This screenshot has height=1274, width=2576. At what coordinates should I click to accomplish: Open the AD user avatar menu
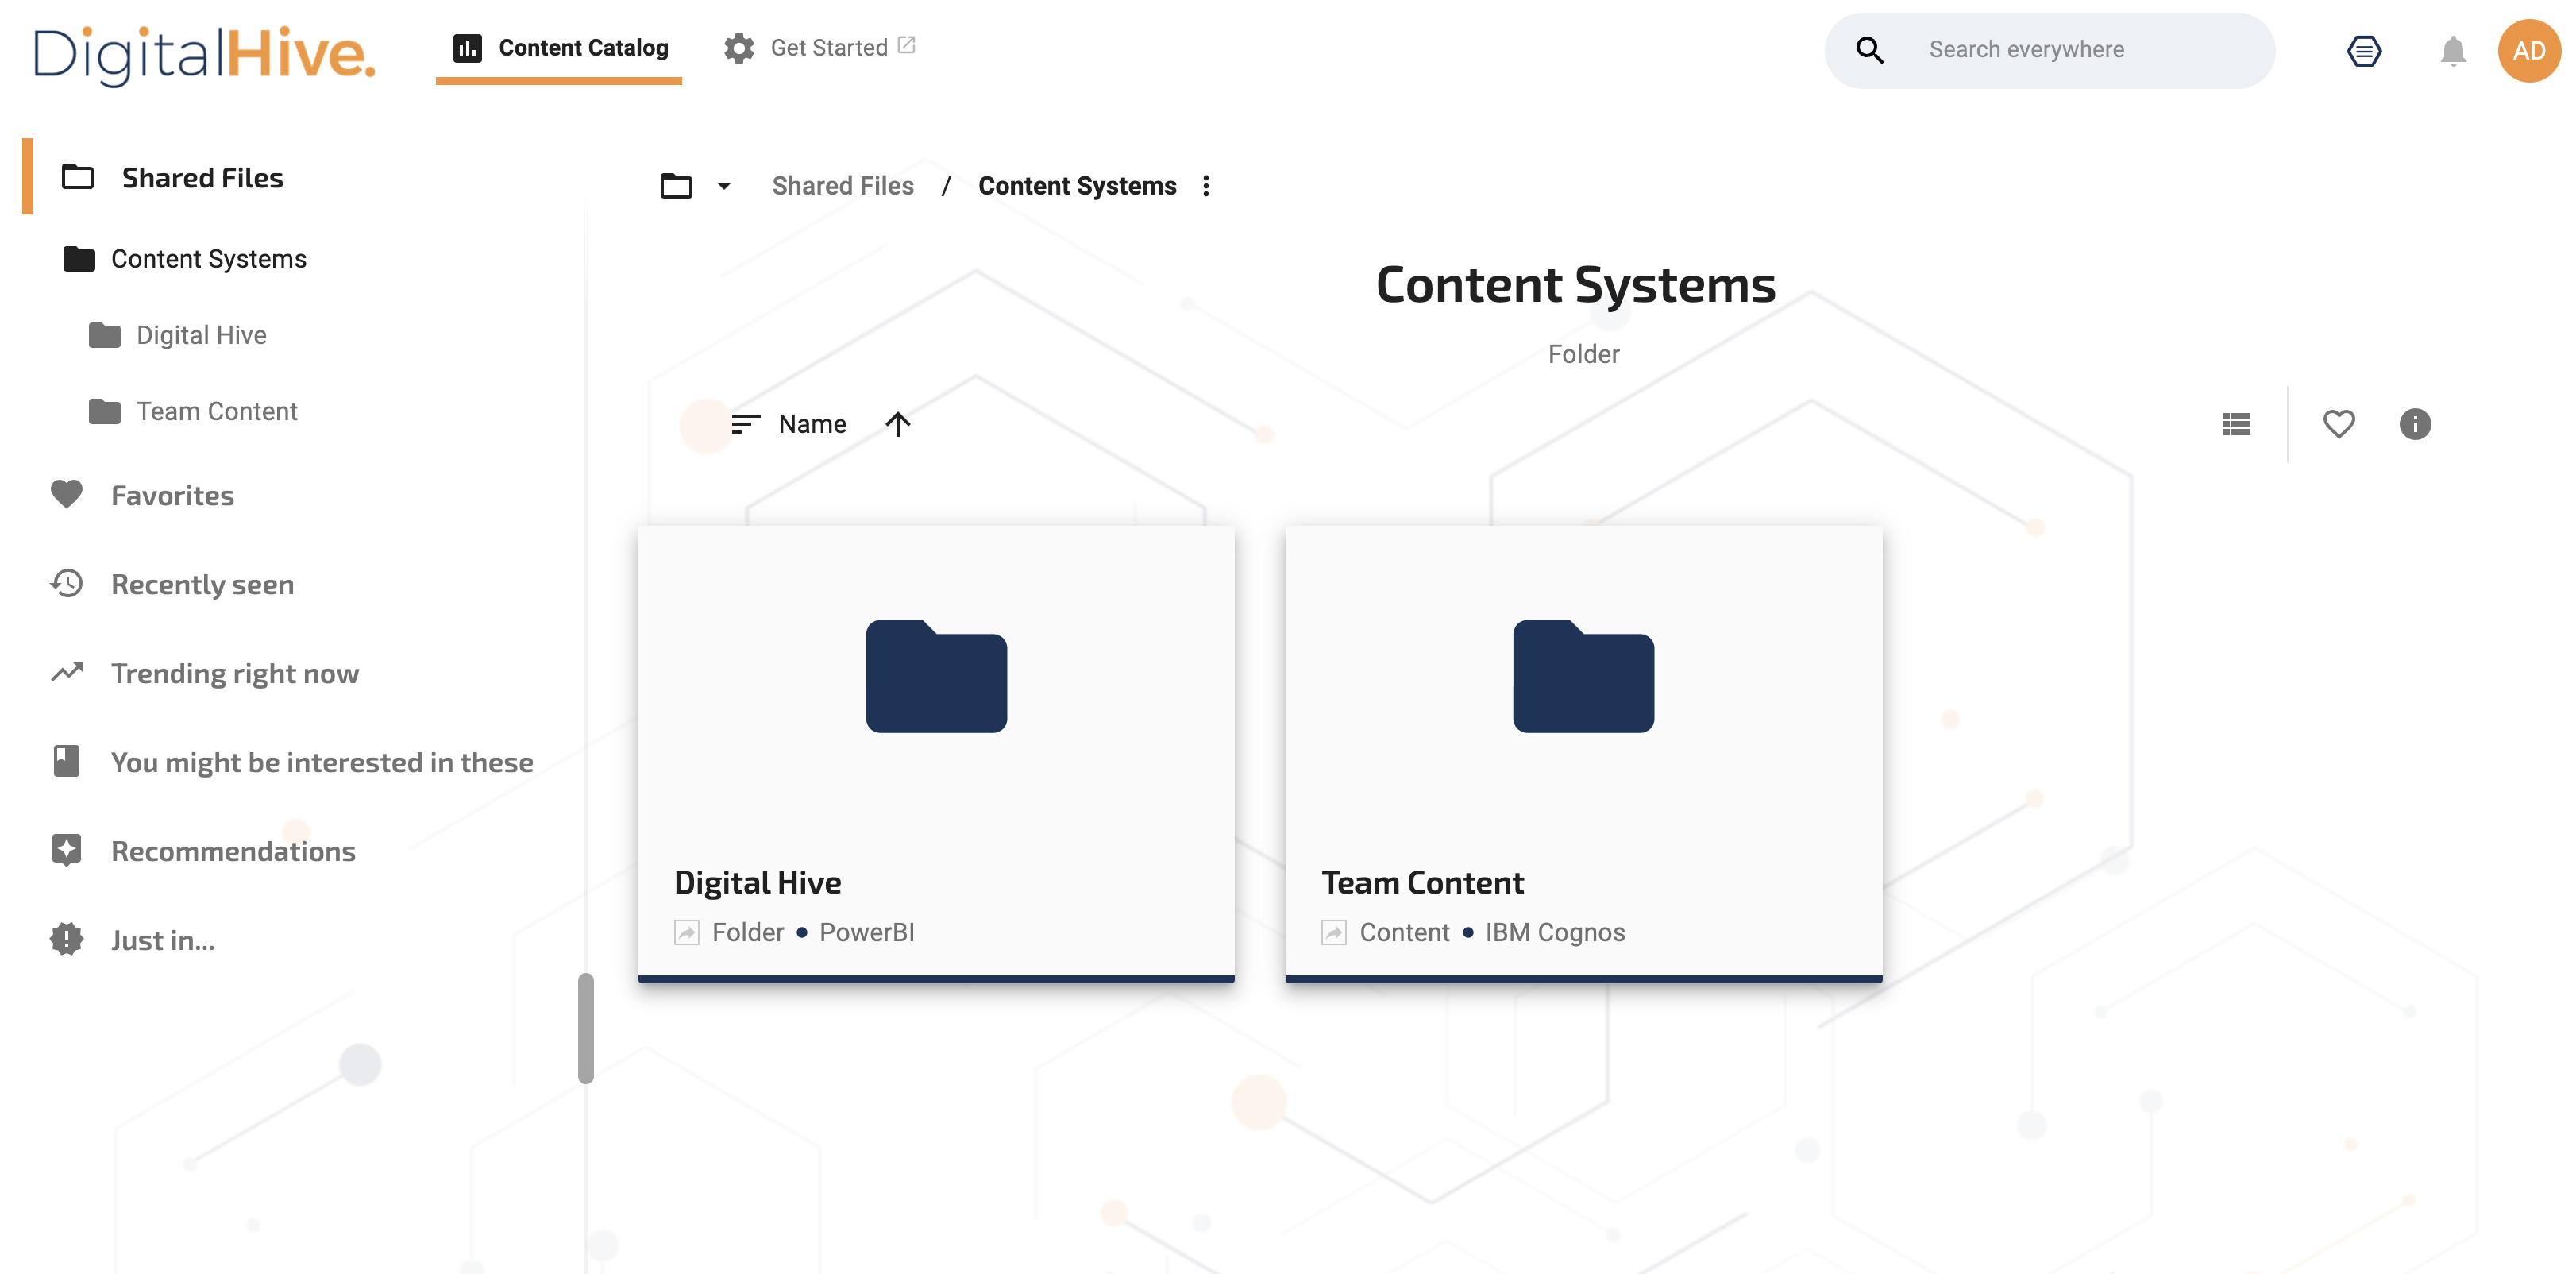pos(2529,51)
